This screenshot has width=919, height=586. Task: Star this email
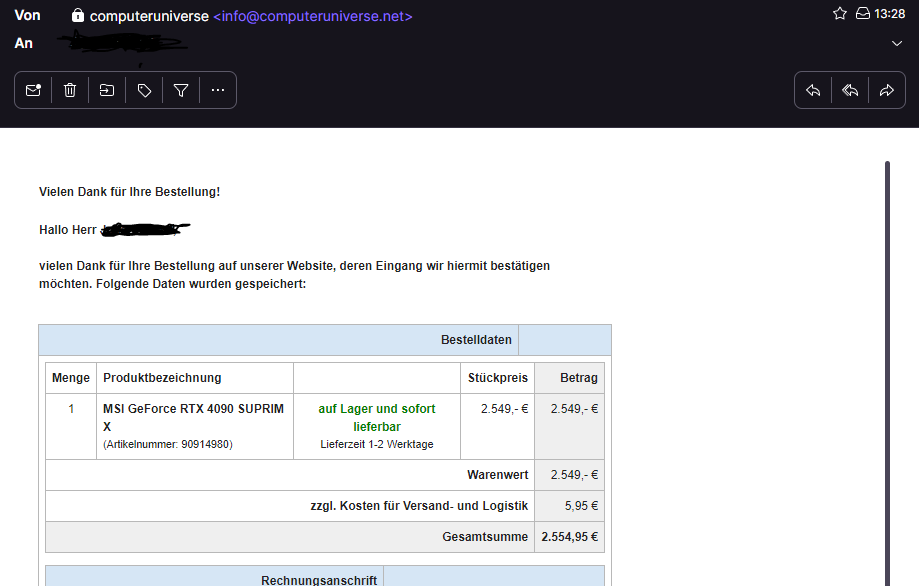click(x=840, y=14)
